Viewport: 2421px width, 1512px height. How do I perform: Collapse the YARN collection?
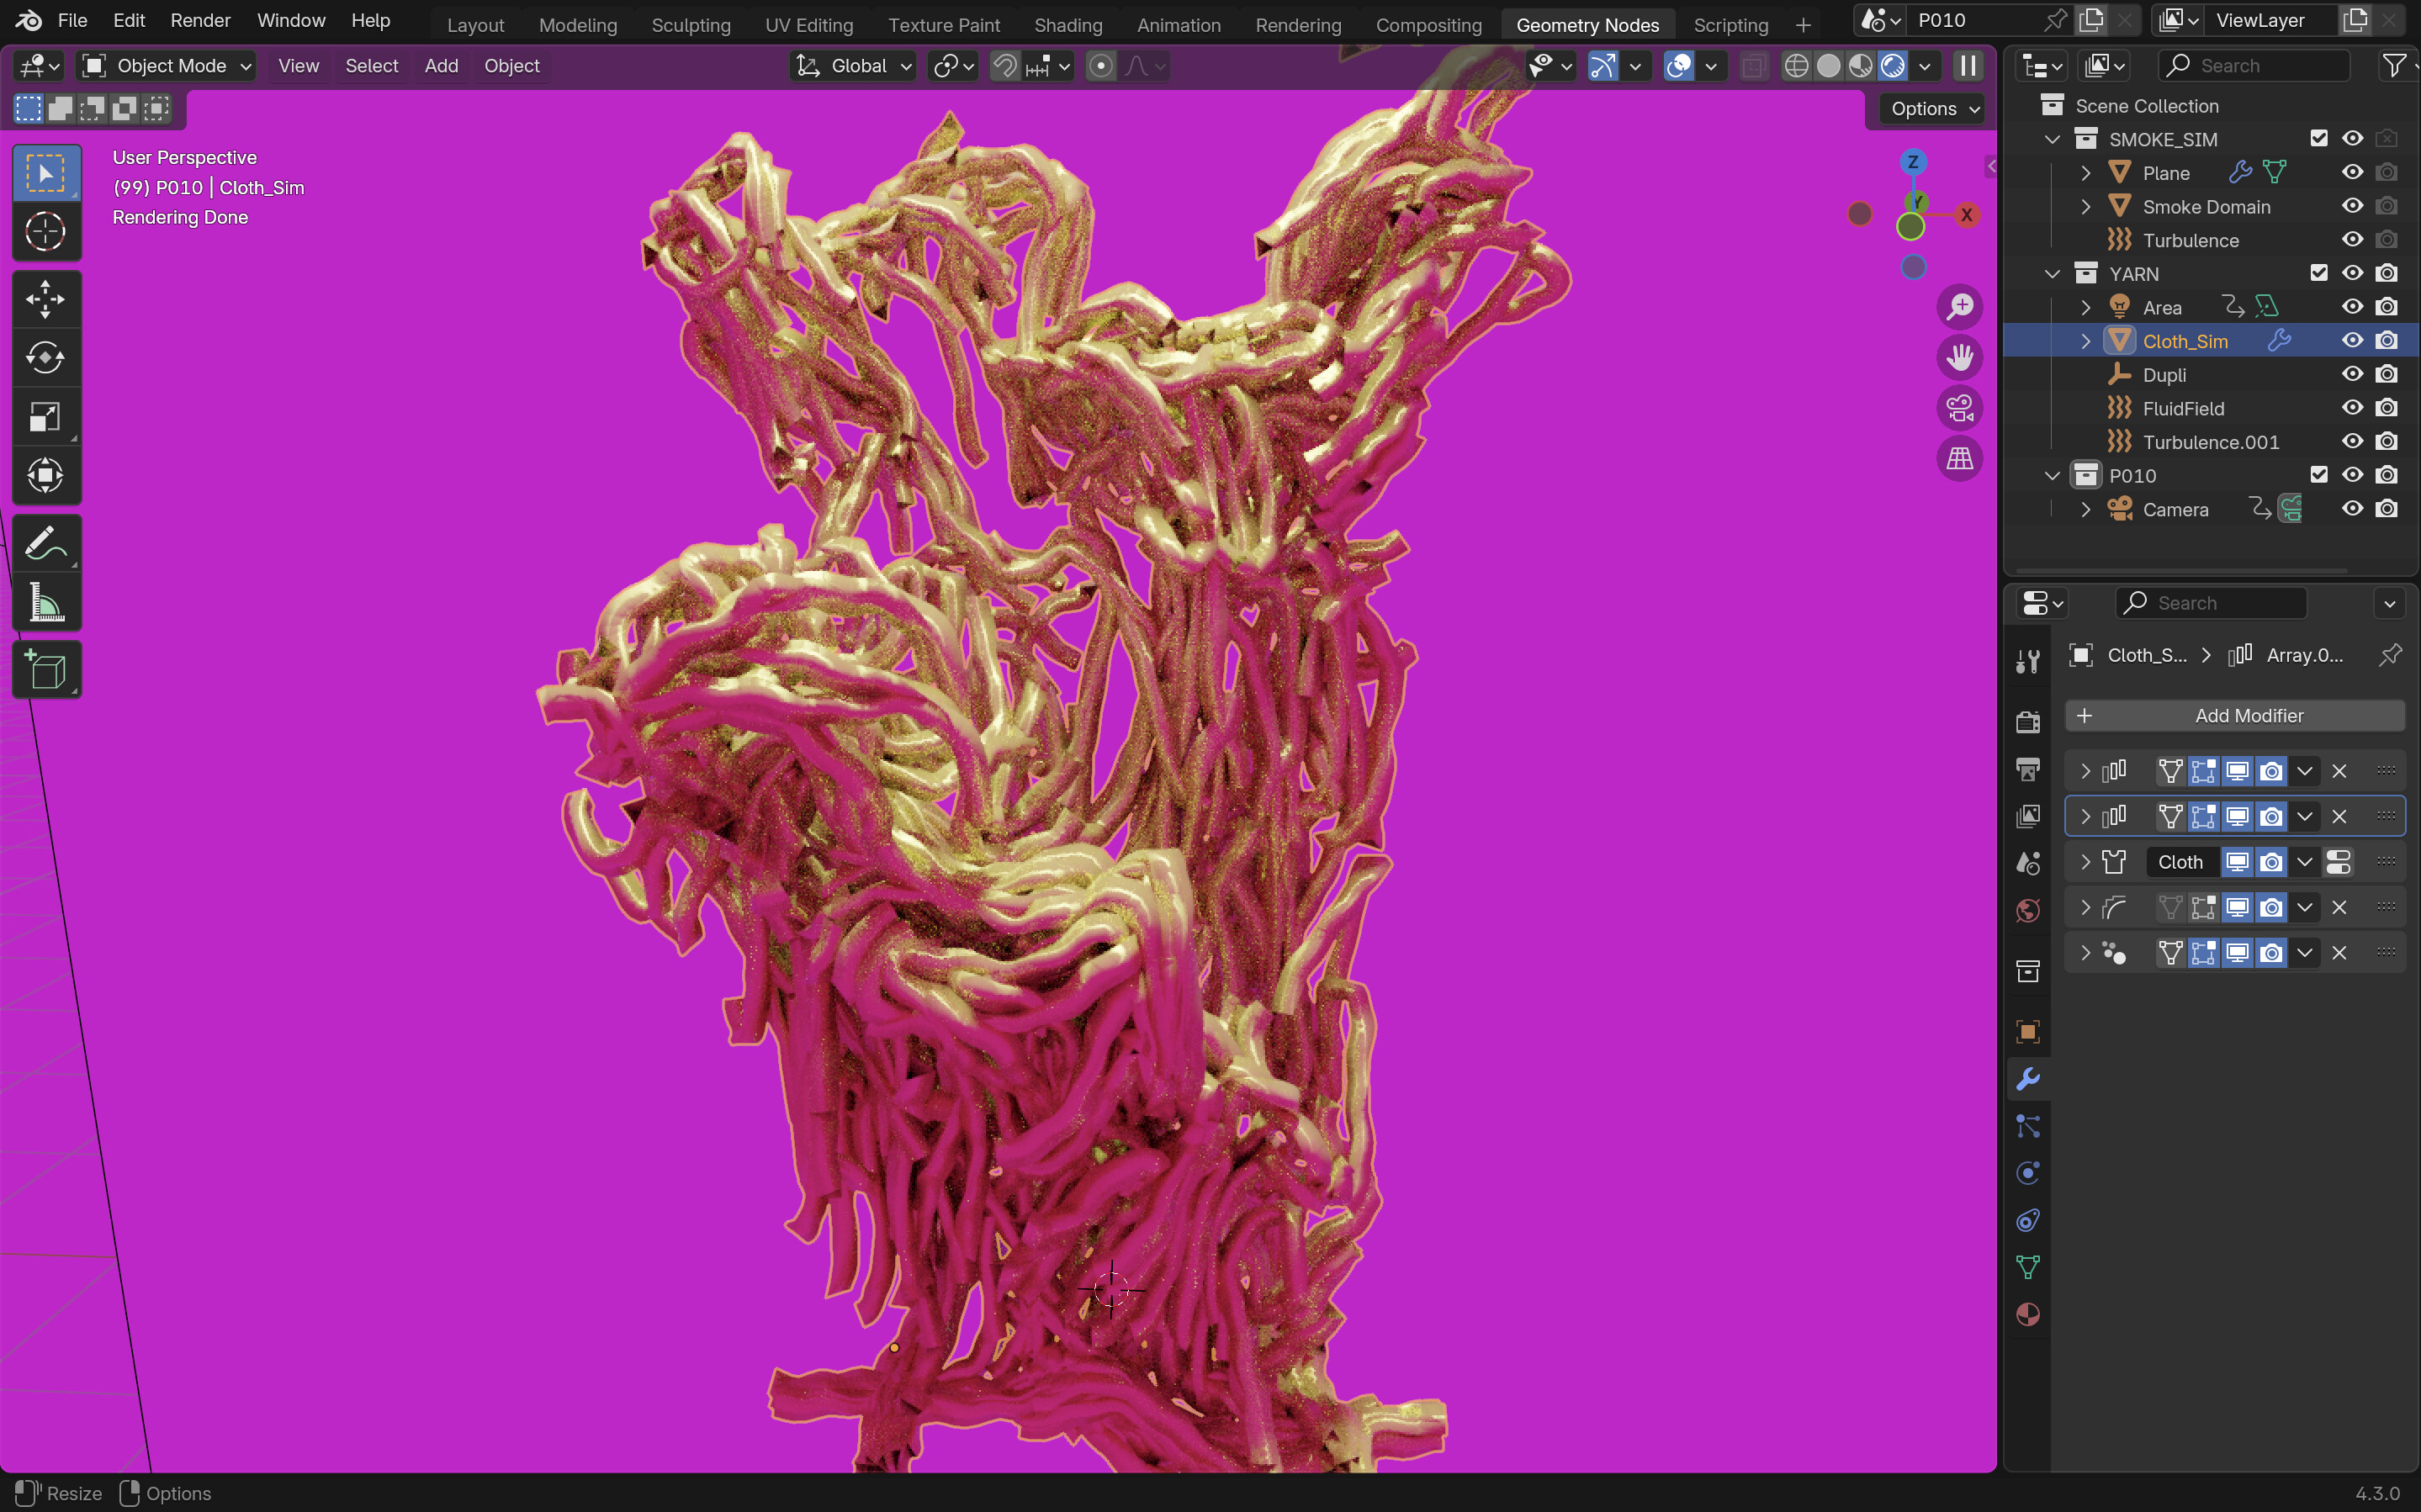(x=2052, y=274)
